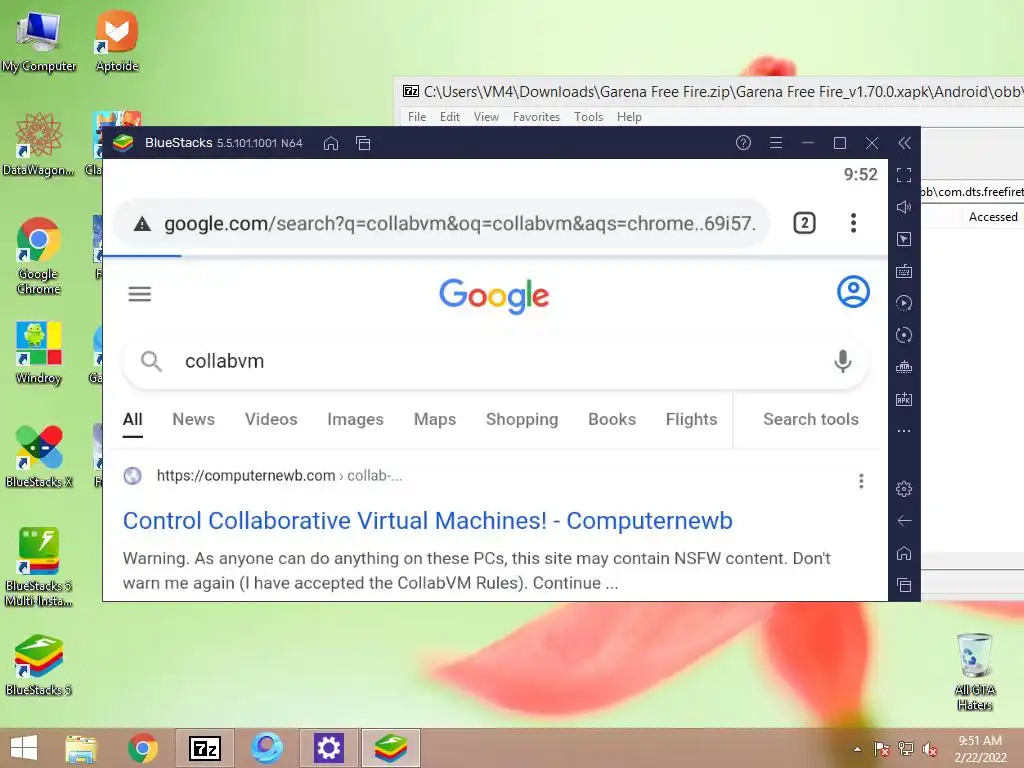The image size is (1024, 768).
Task: Click the Android home icon in BlueStacks sidebar
Action: [x=904, y=553]
